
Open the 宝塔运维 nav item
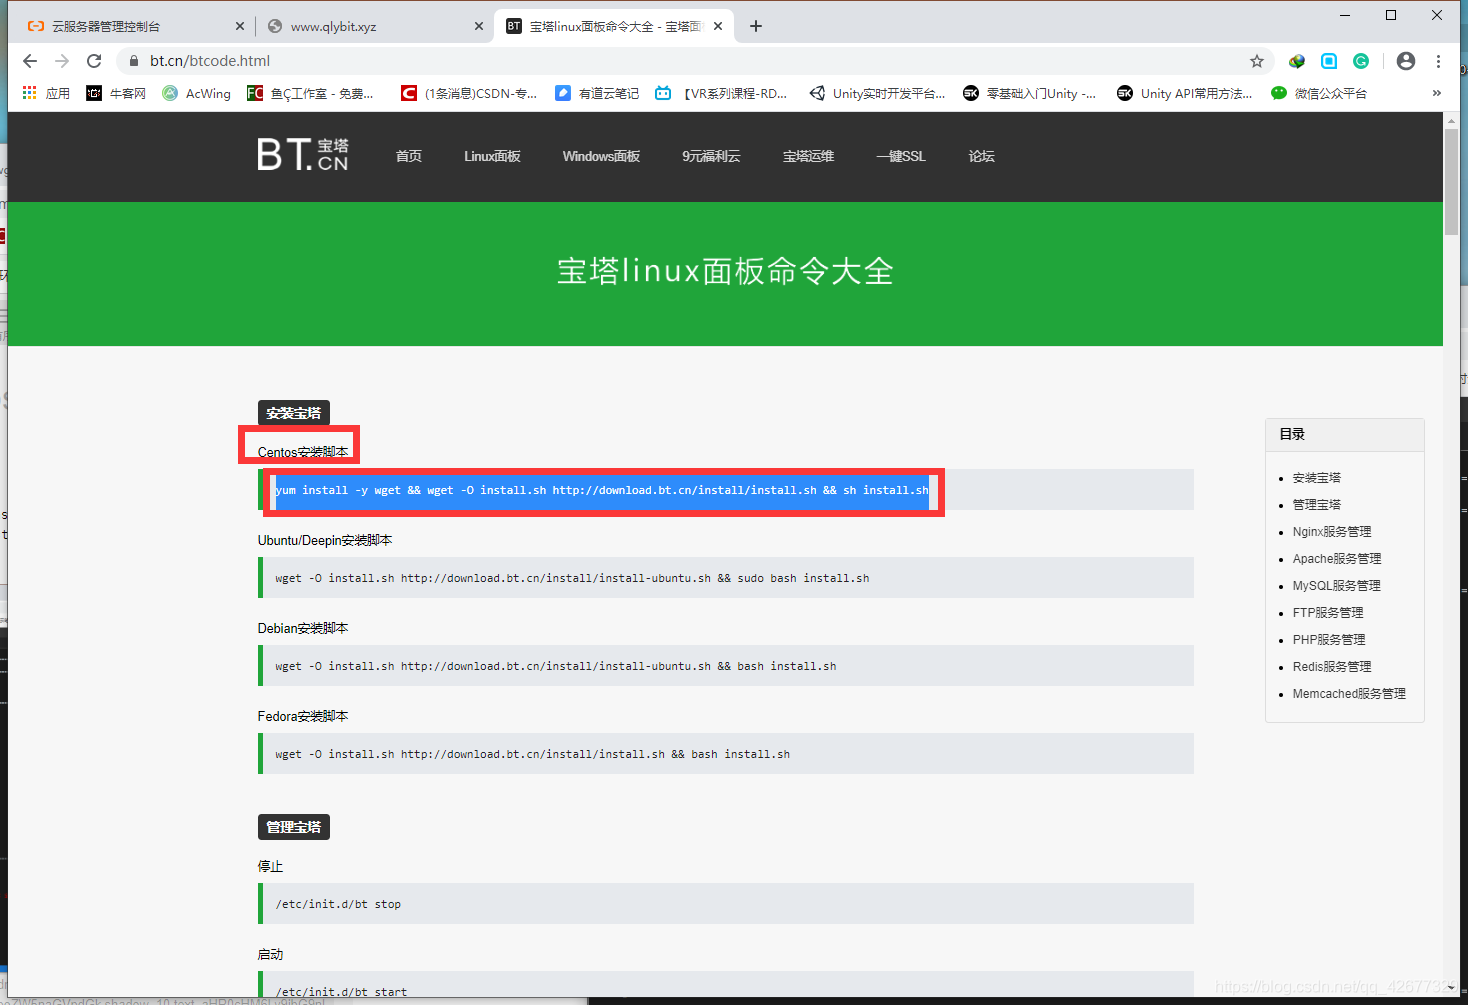pos(808,156)
